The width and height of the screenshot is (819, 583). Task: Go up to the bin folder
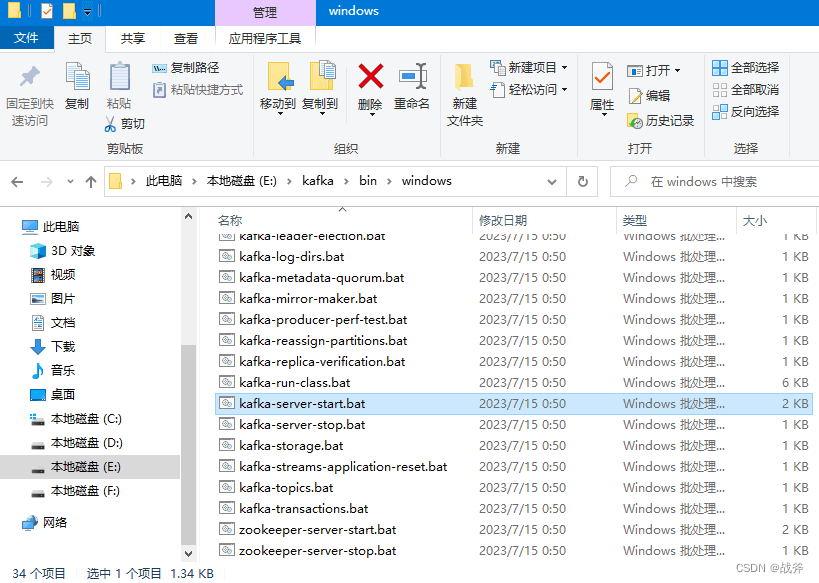pos(91,182)
